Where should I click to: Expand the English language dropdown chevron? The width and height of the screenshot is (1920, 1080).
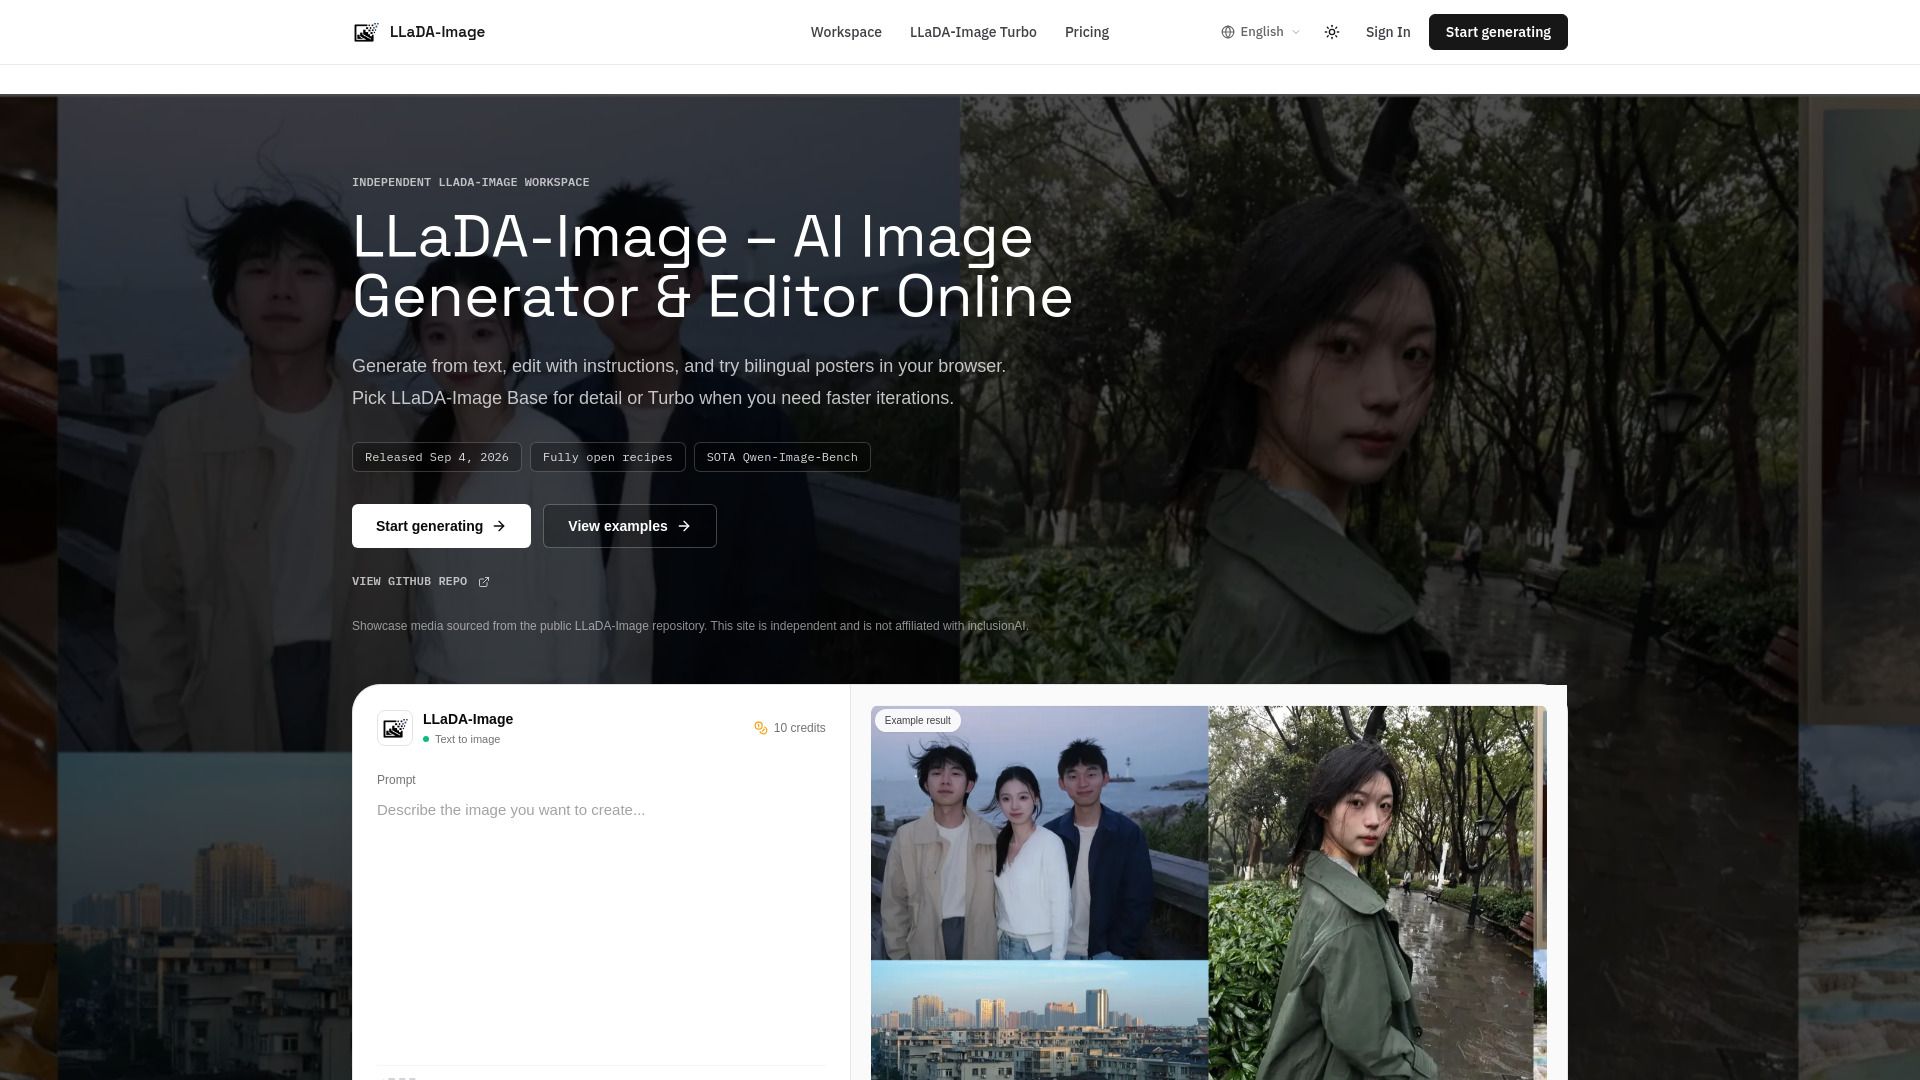coord(1296,32)
